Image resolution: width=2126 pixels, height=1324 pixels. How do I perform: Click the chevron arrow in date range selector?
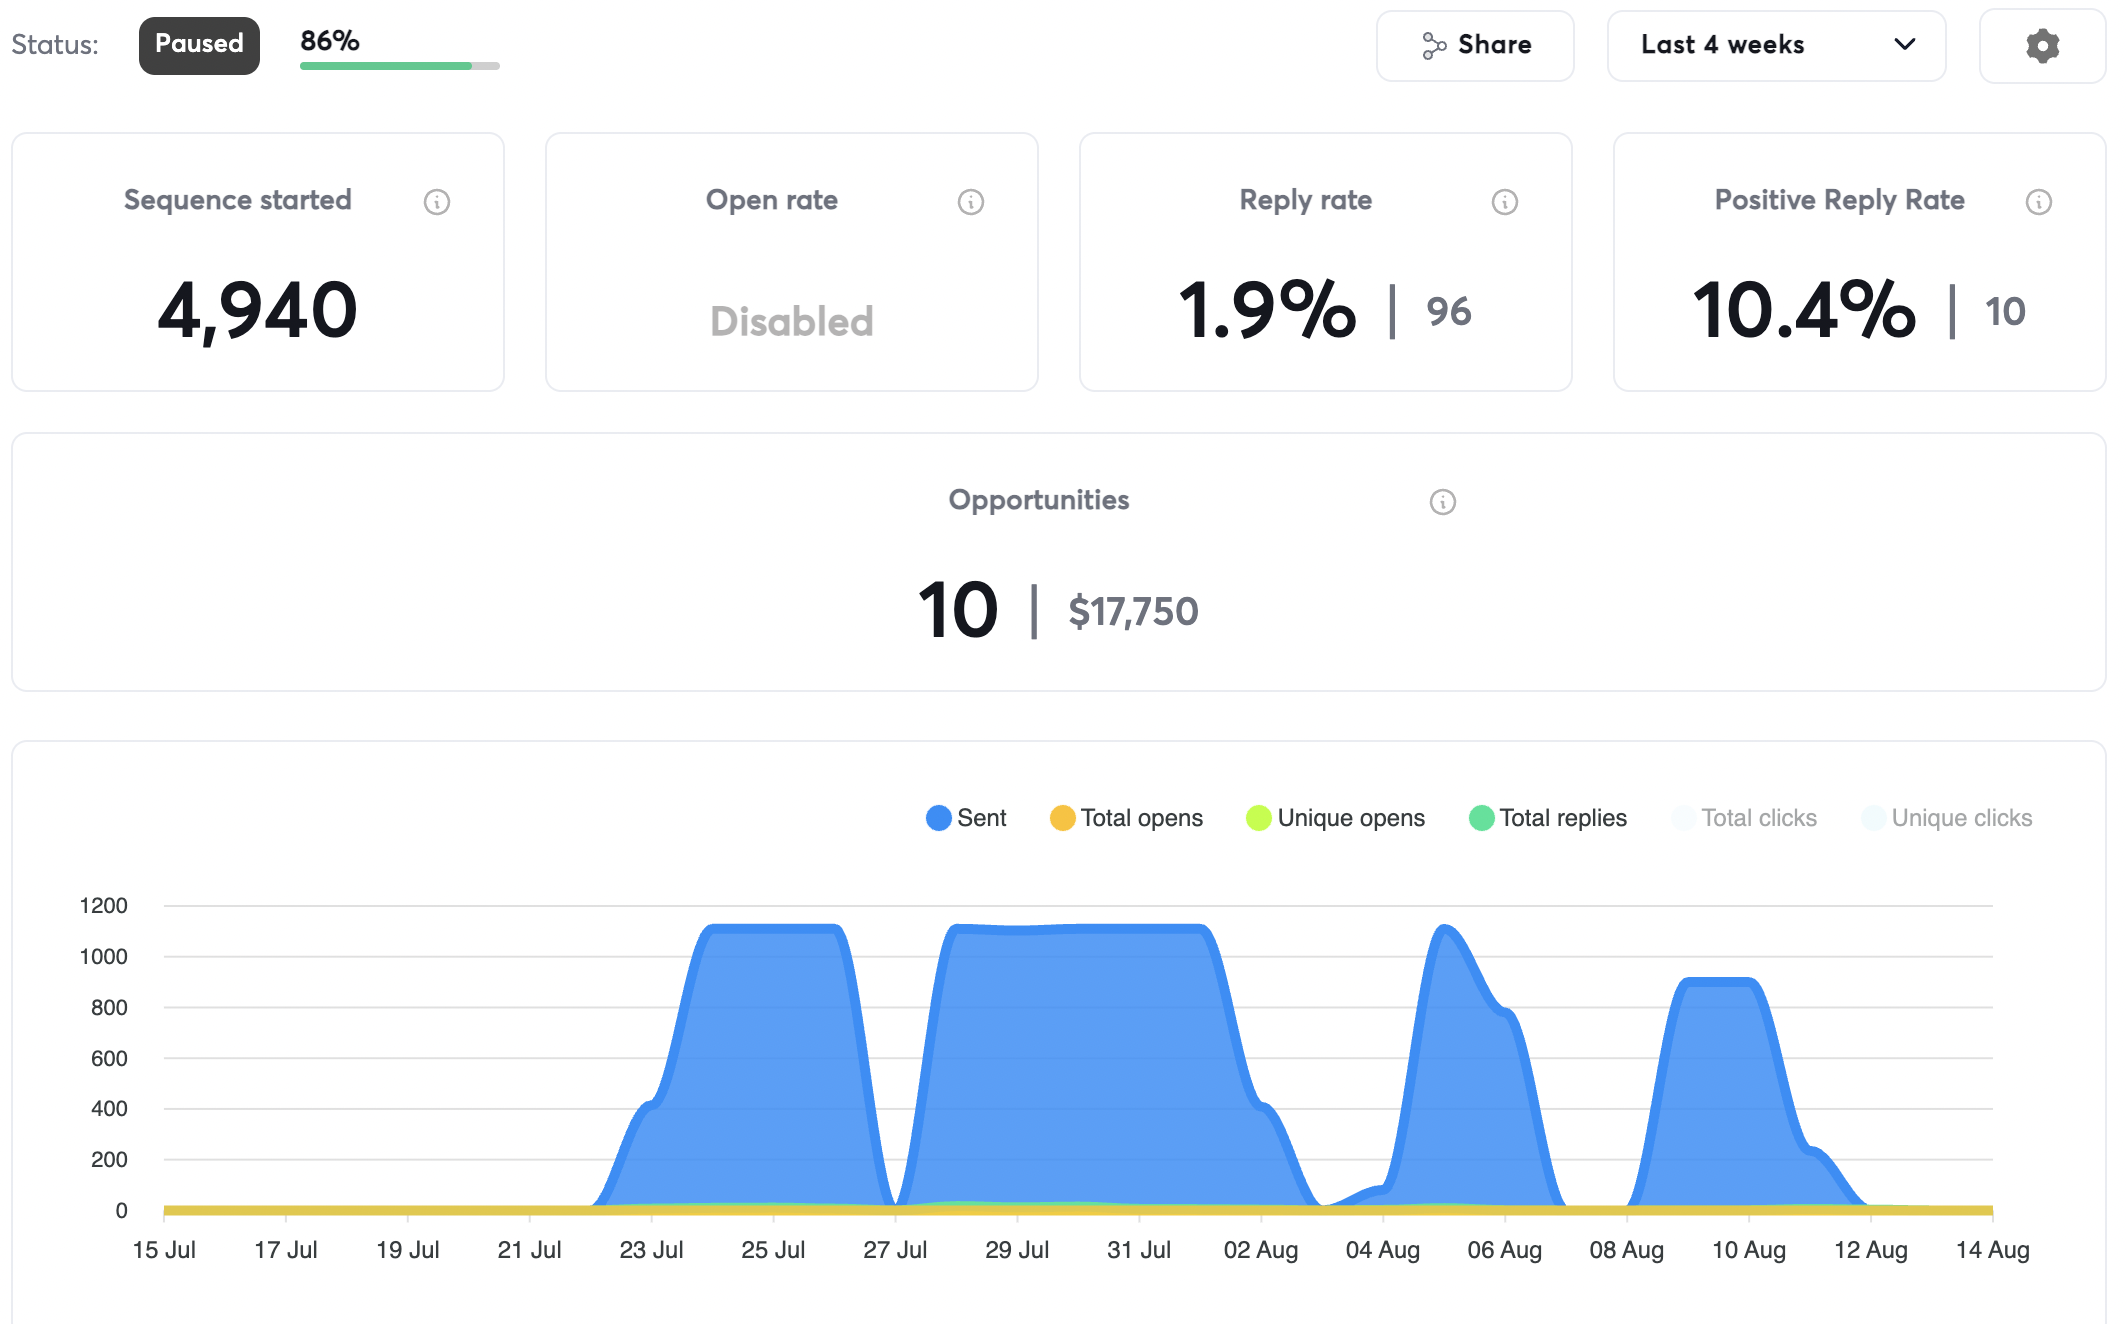tap(1905, 45)
